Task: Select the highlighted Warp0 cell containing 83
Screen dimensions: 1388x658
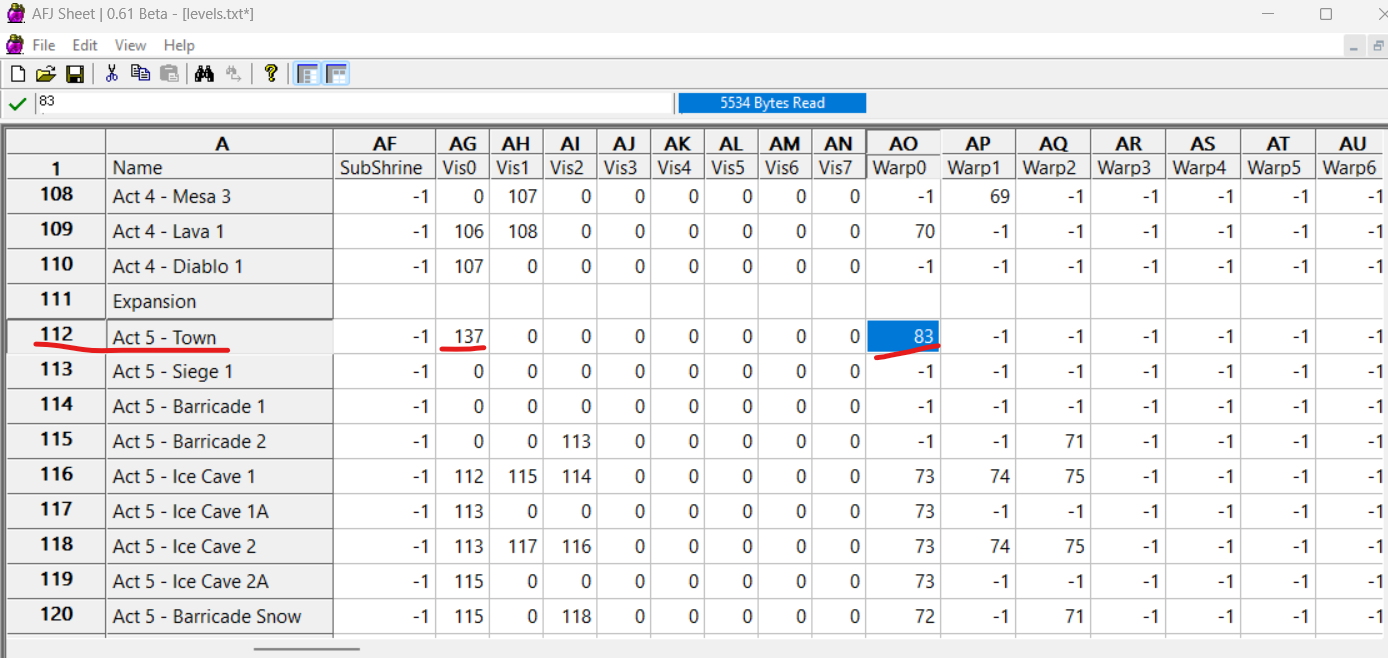Action: [x=902, y=336]
